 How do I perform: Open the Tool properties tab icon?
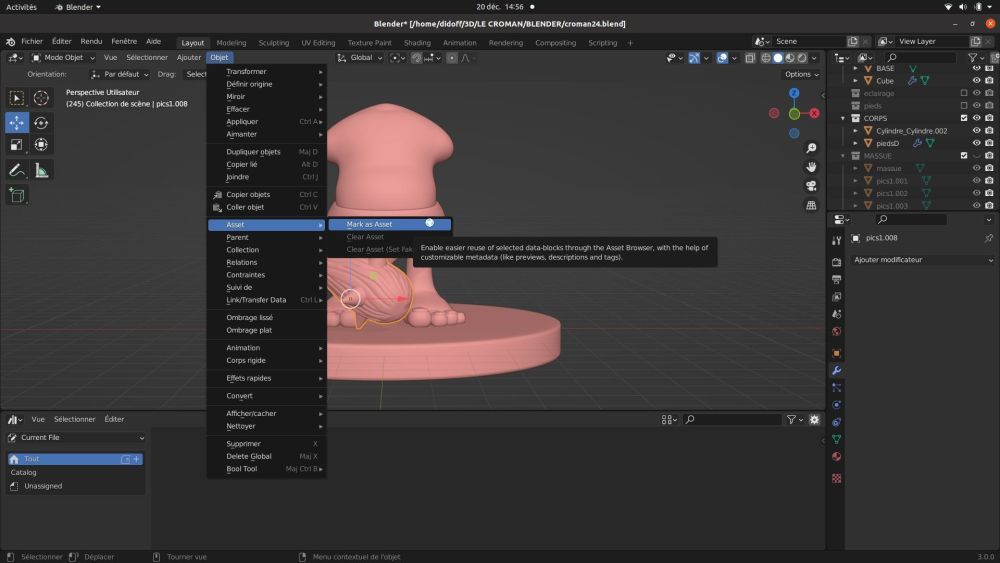(836, 240)
